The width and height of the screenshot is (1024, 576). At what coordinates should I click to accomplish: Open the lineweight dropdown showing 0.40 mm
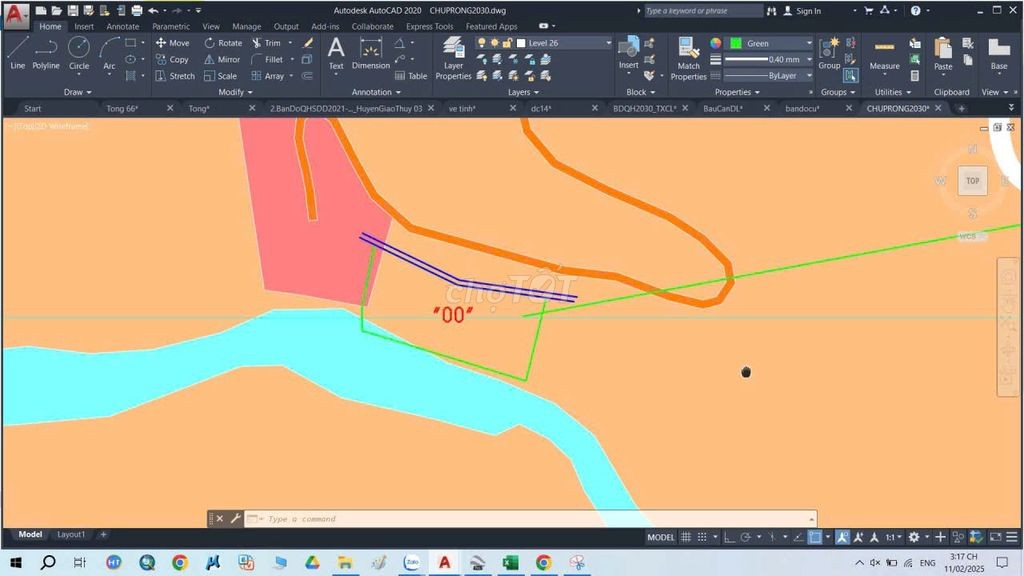(769, 59)
